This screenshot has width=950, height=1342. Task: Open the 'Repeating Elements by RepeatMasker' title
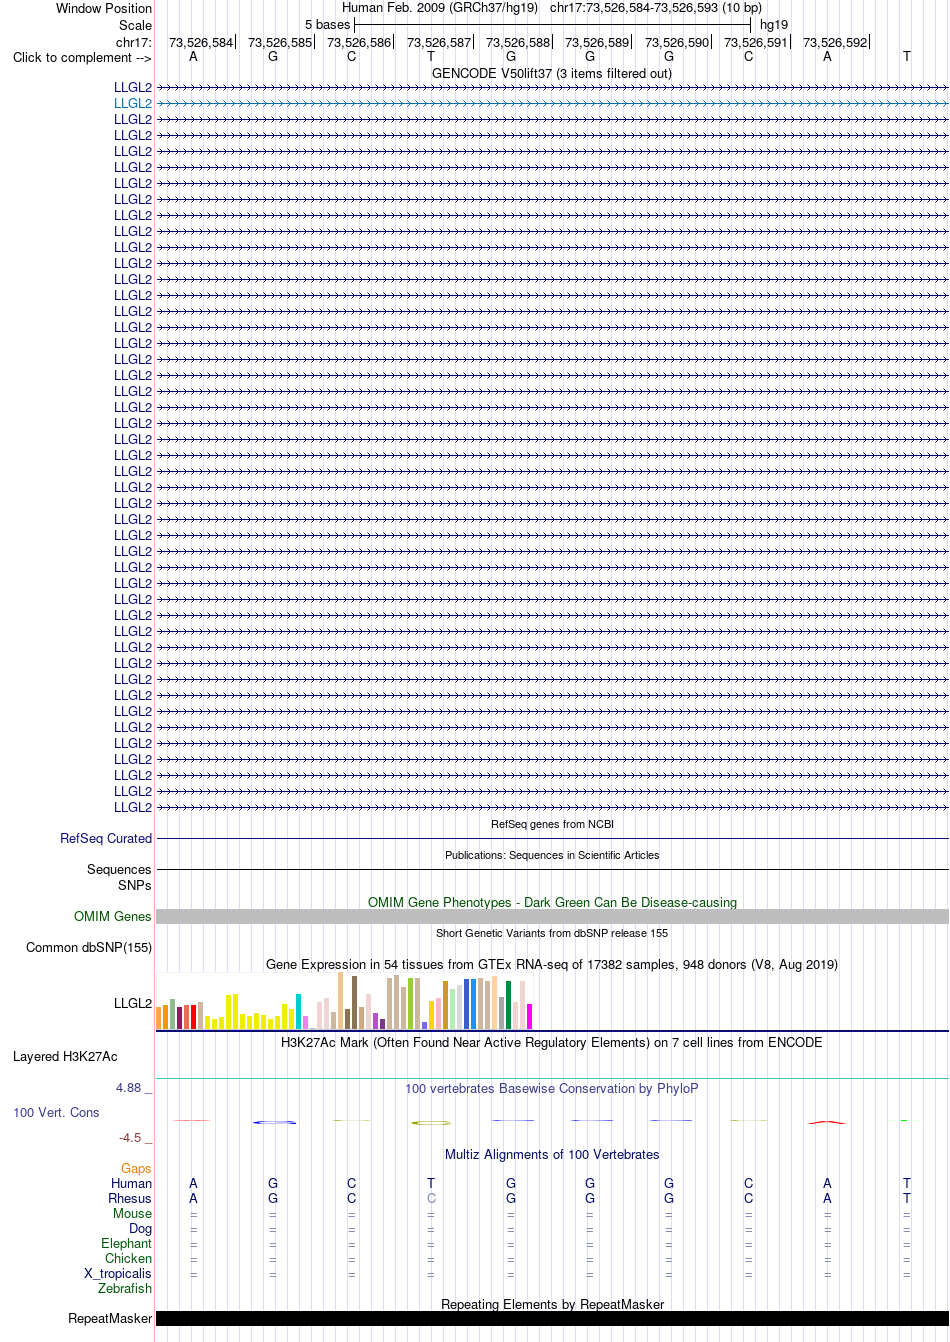pyautogui.click(x=552, y=1304)
